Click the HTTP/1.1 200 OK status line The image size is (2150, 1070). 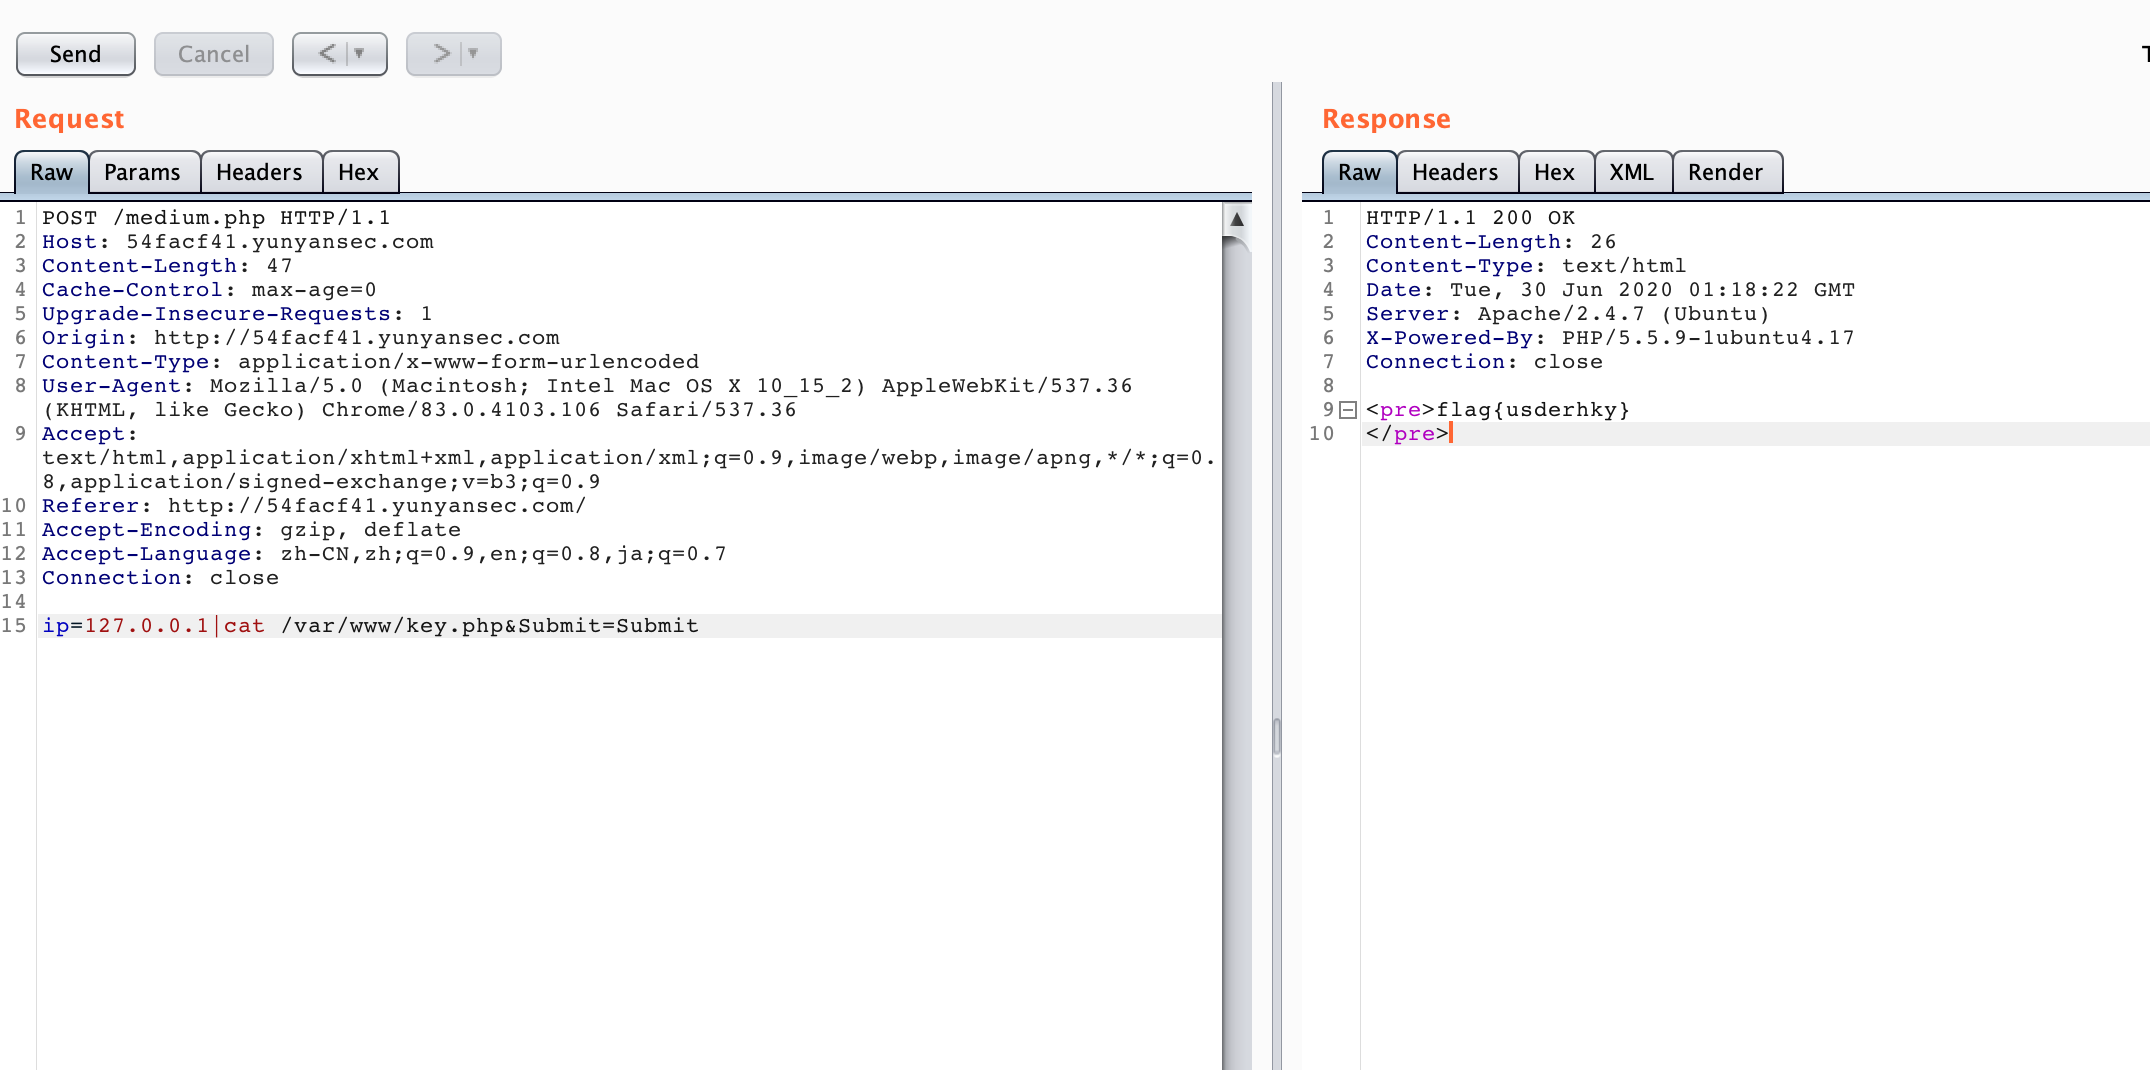pyautogui.click(x=1470, y=218)
